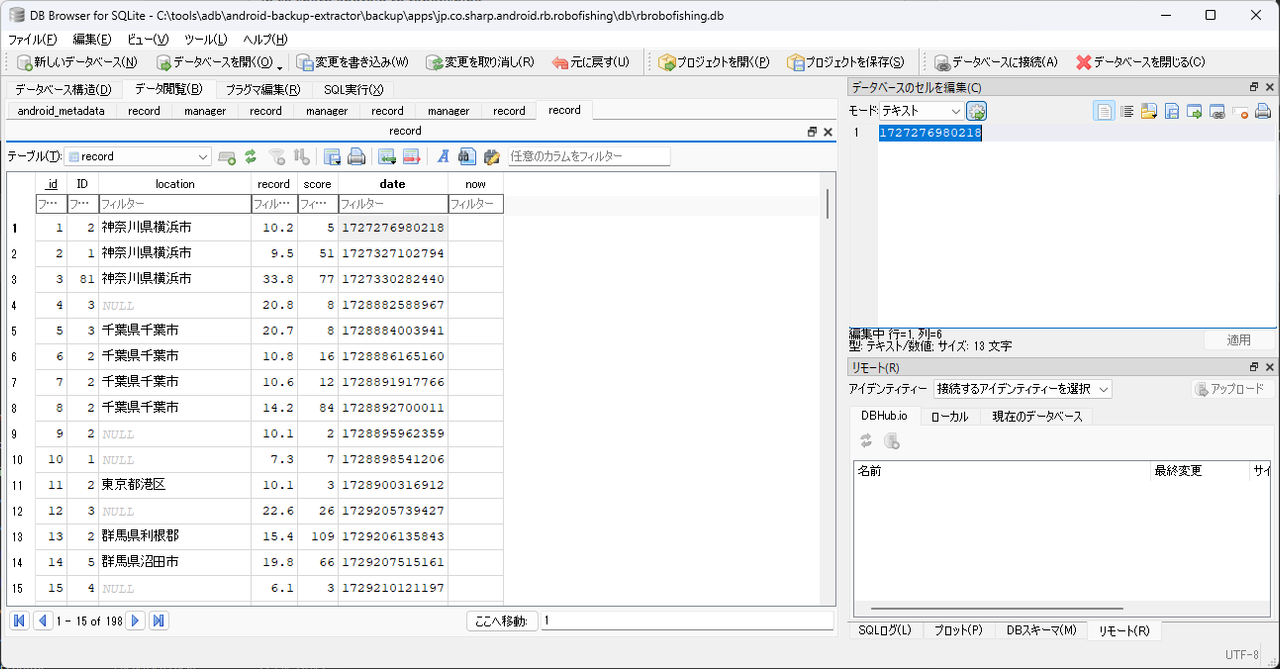
Task: Click the insert new record icon
Action: point(228,157)
